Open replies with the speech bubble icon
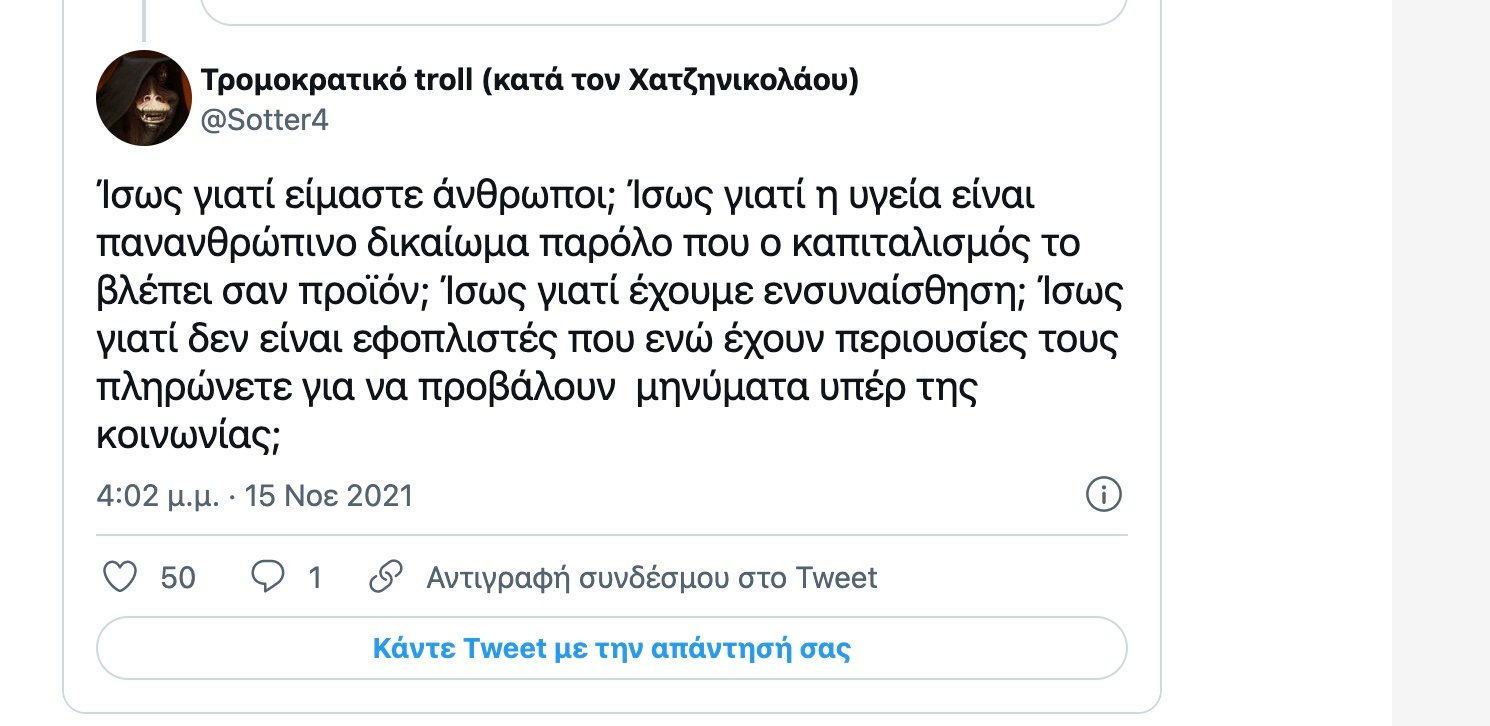This screenshot has height=726, width=1490. (x=268, y=576)
